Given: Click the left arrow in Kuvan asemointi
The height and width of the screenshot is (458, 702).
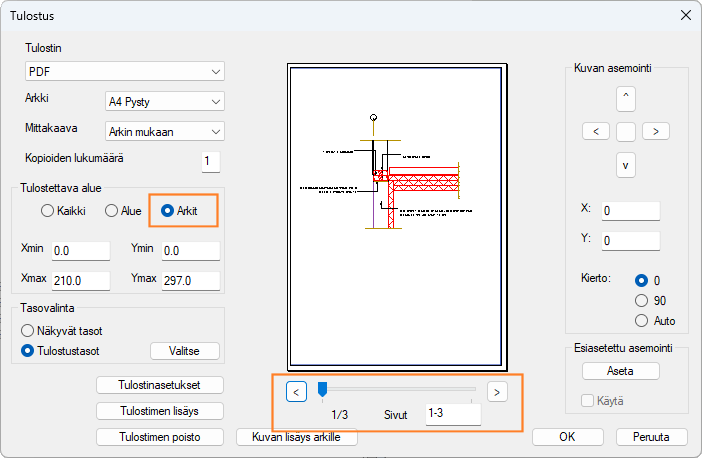Looking at the screenshot, I should pos(595,131).
